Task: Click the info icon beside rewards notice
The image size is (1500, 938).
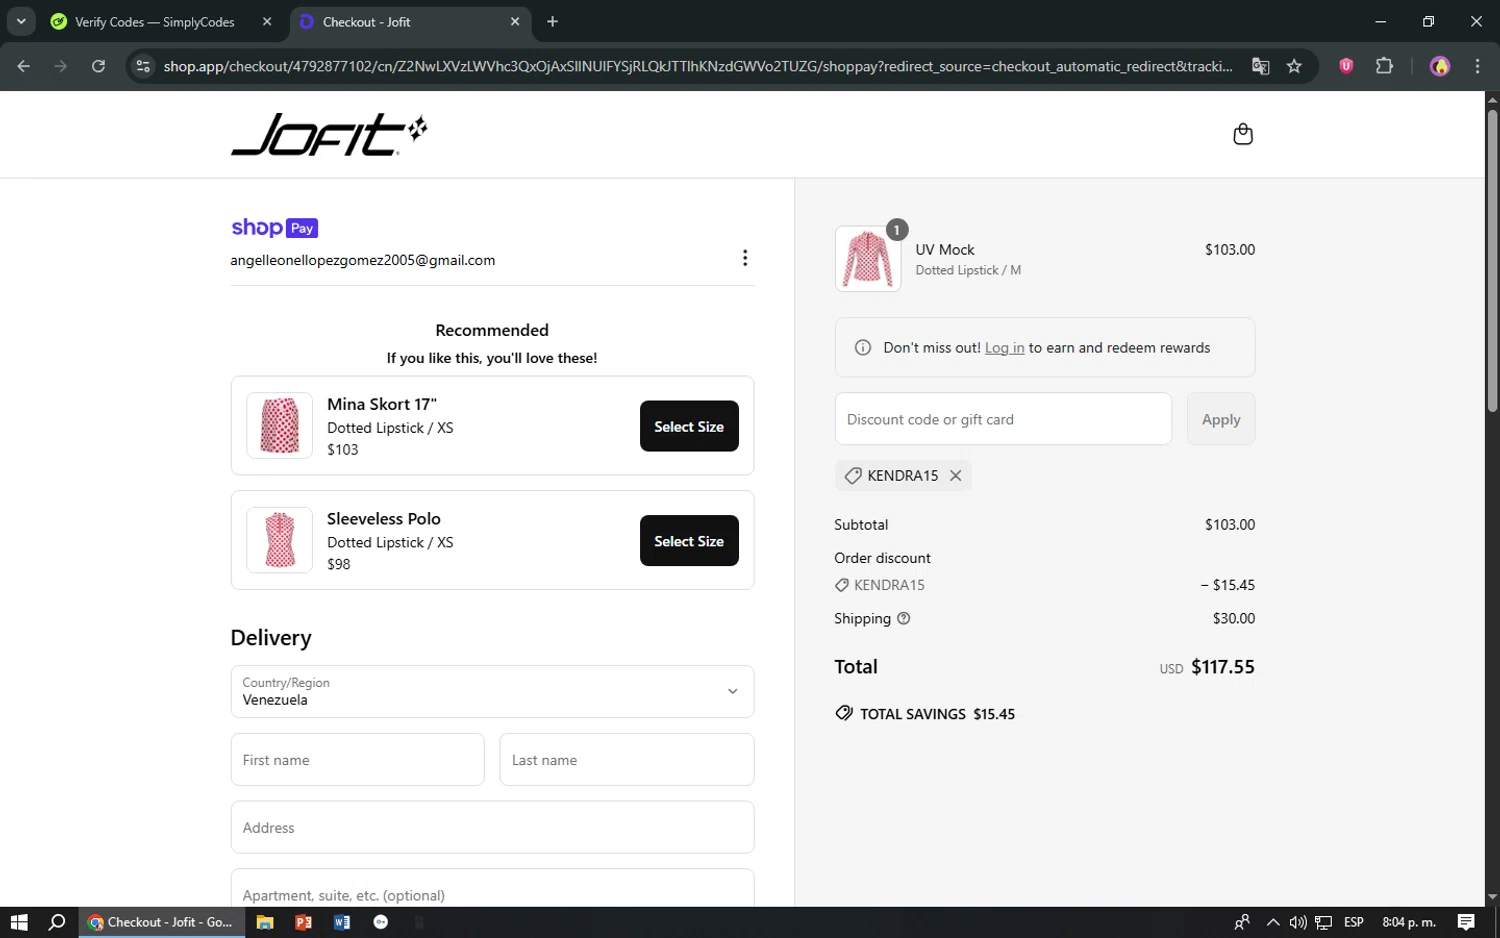Action: [863, 348]
